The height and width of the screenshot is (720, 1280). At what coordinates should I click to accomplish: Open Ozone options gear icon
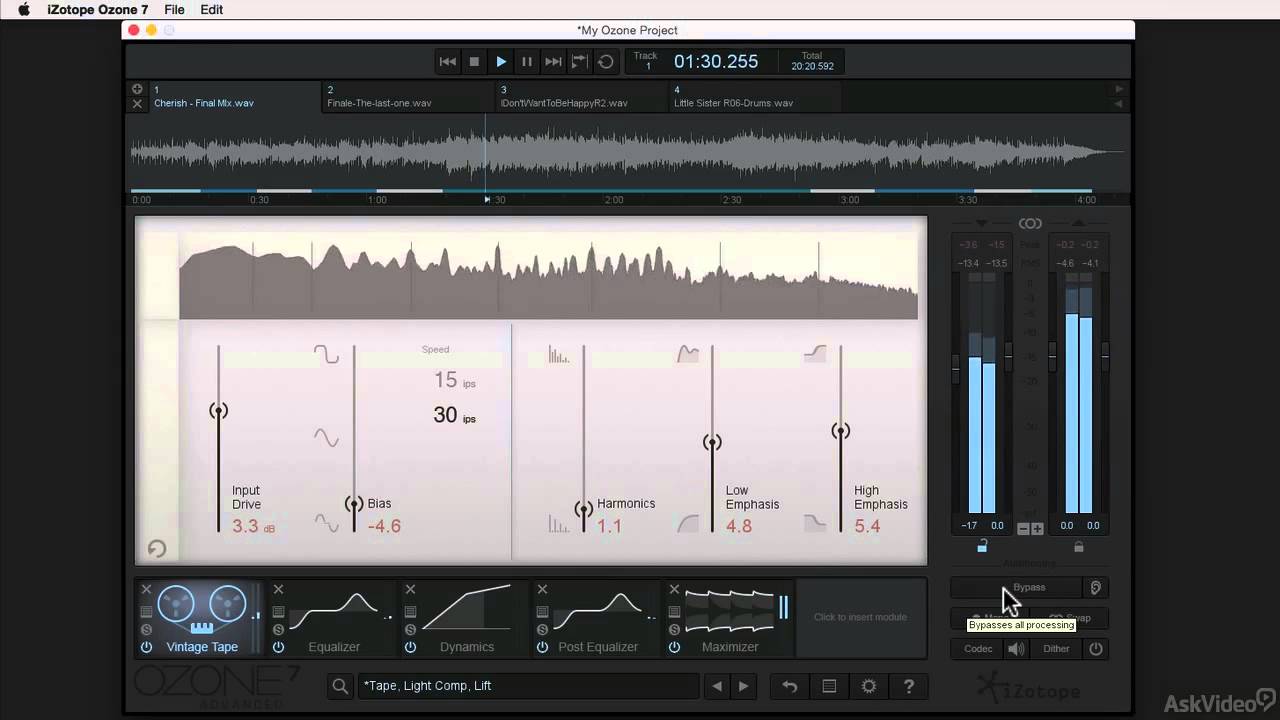point(869,686)
